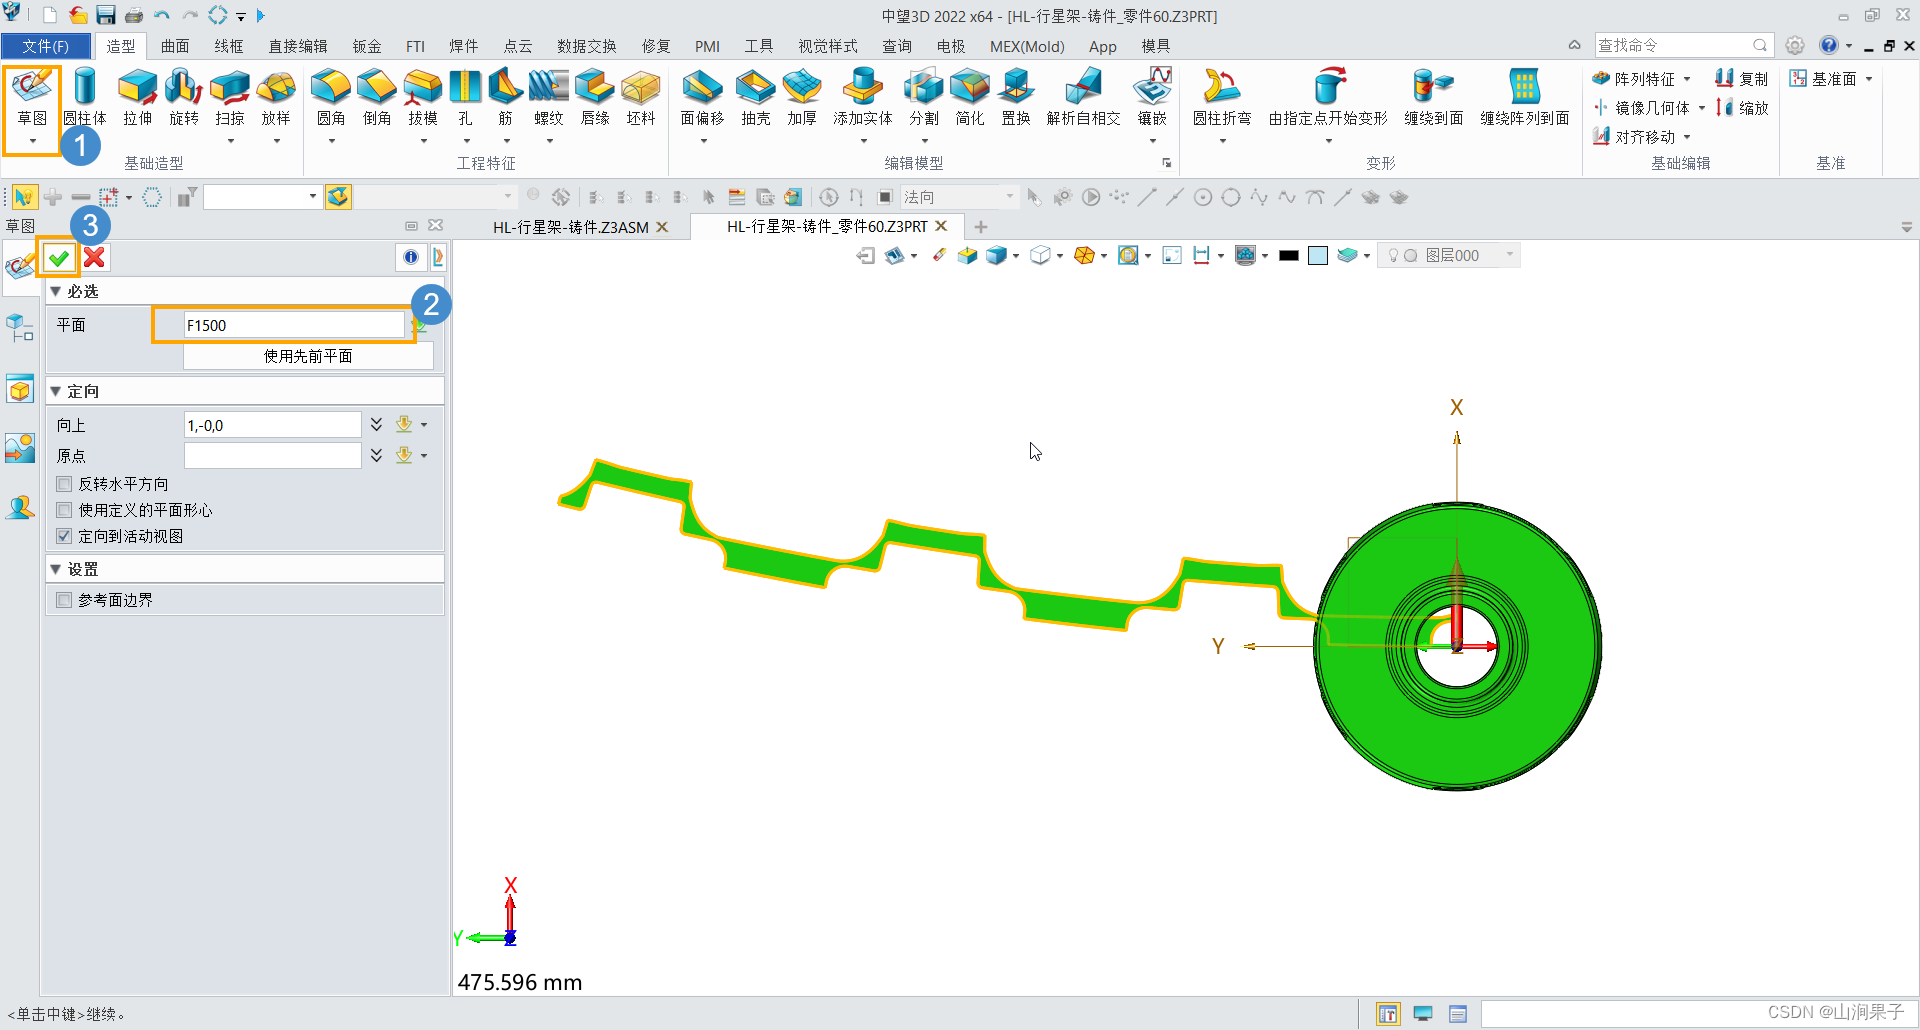Select the 草图 sketch tool
Image resolution: width=1920 pixels, height=1030 pixels.
[32, 98]
